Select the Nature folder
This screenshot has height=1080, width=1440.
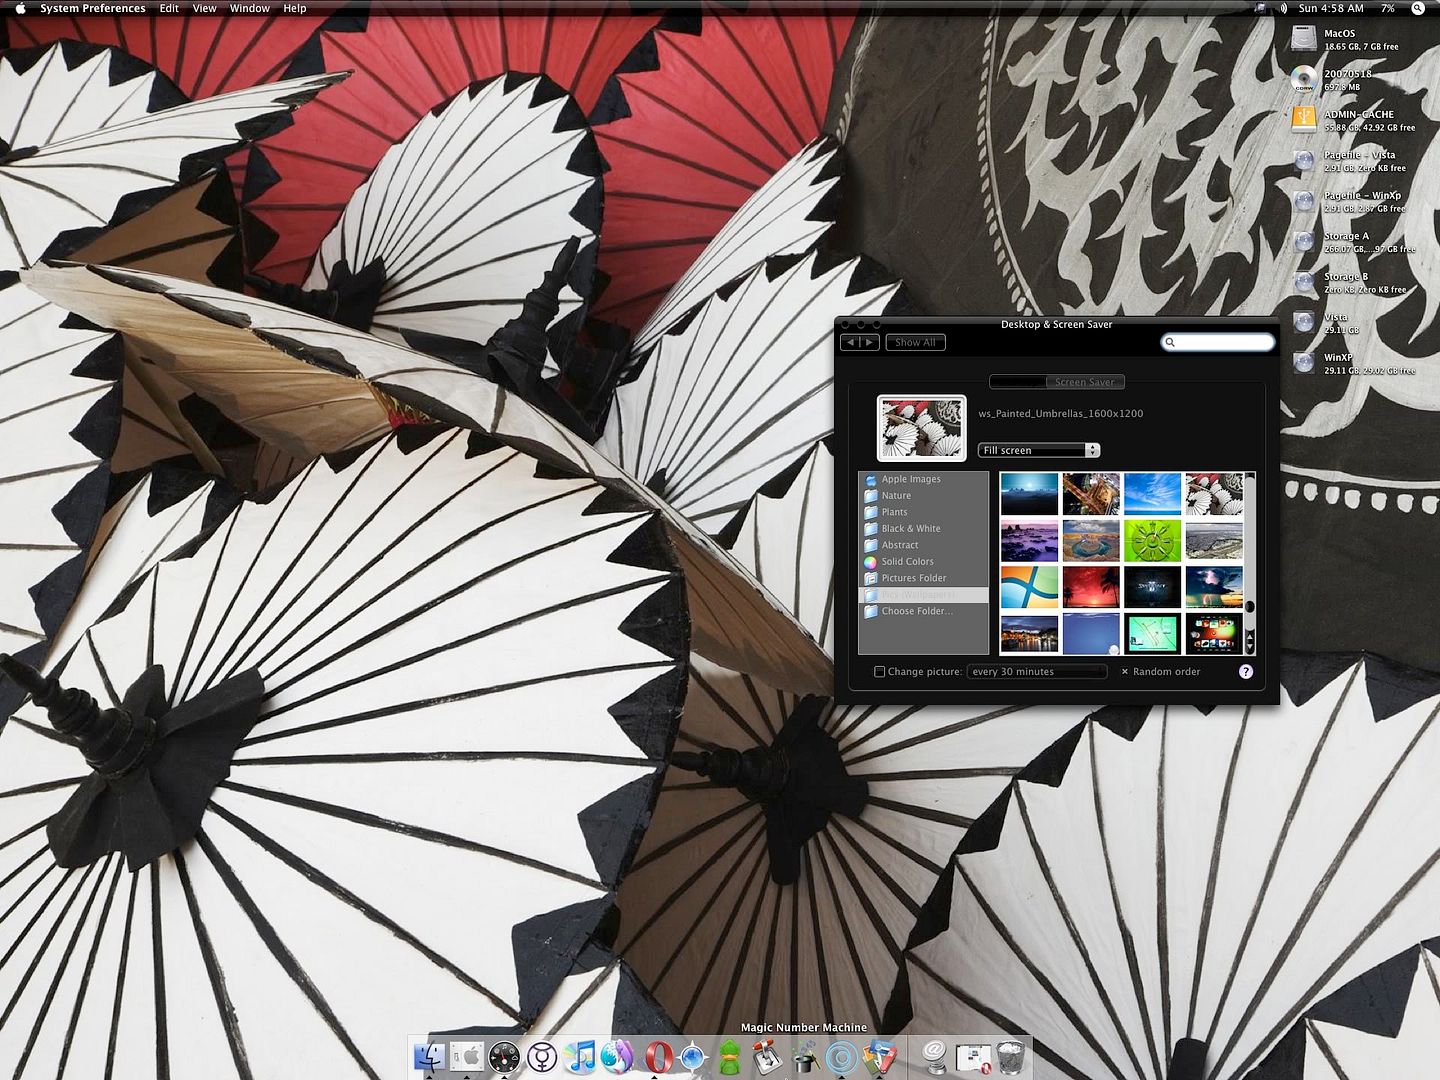923,496
